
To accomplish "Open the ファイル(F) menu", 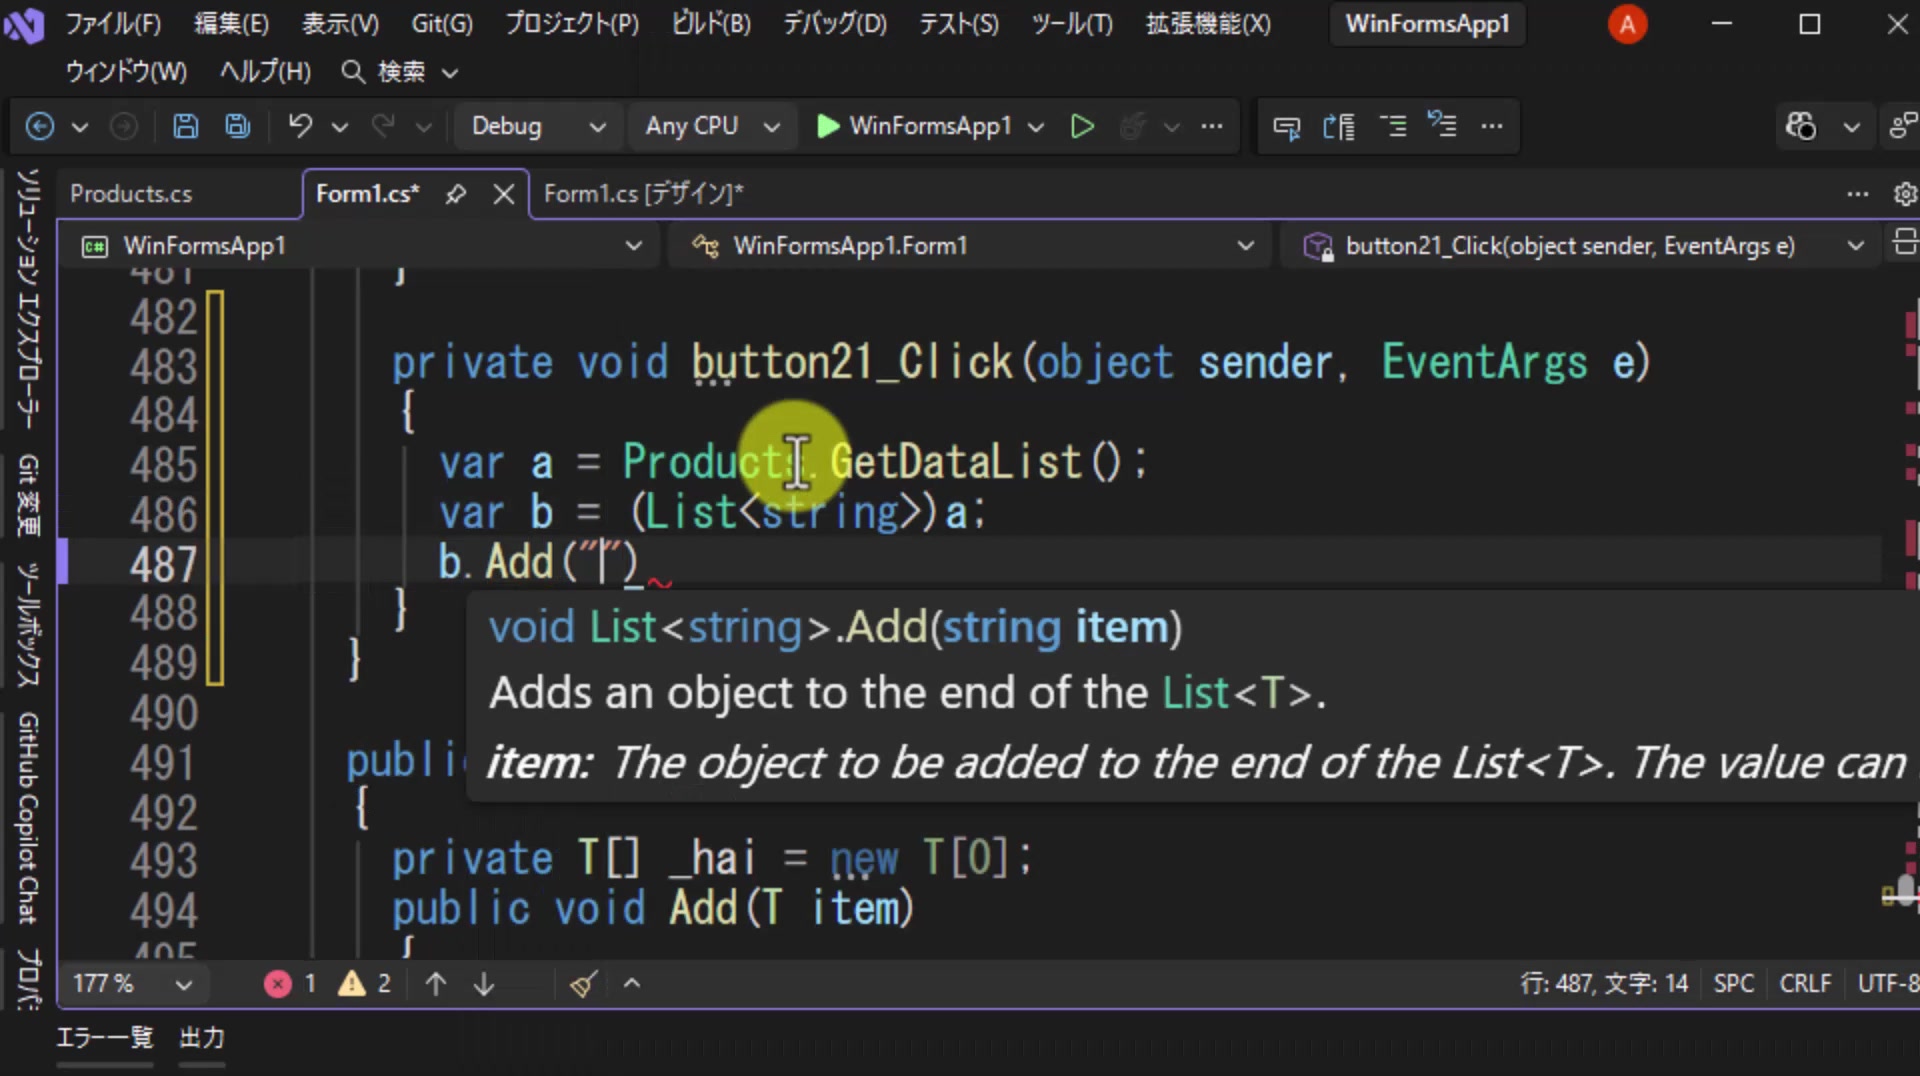I will 113,24.
